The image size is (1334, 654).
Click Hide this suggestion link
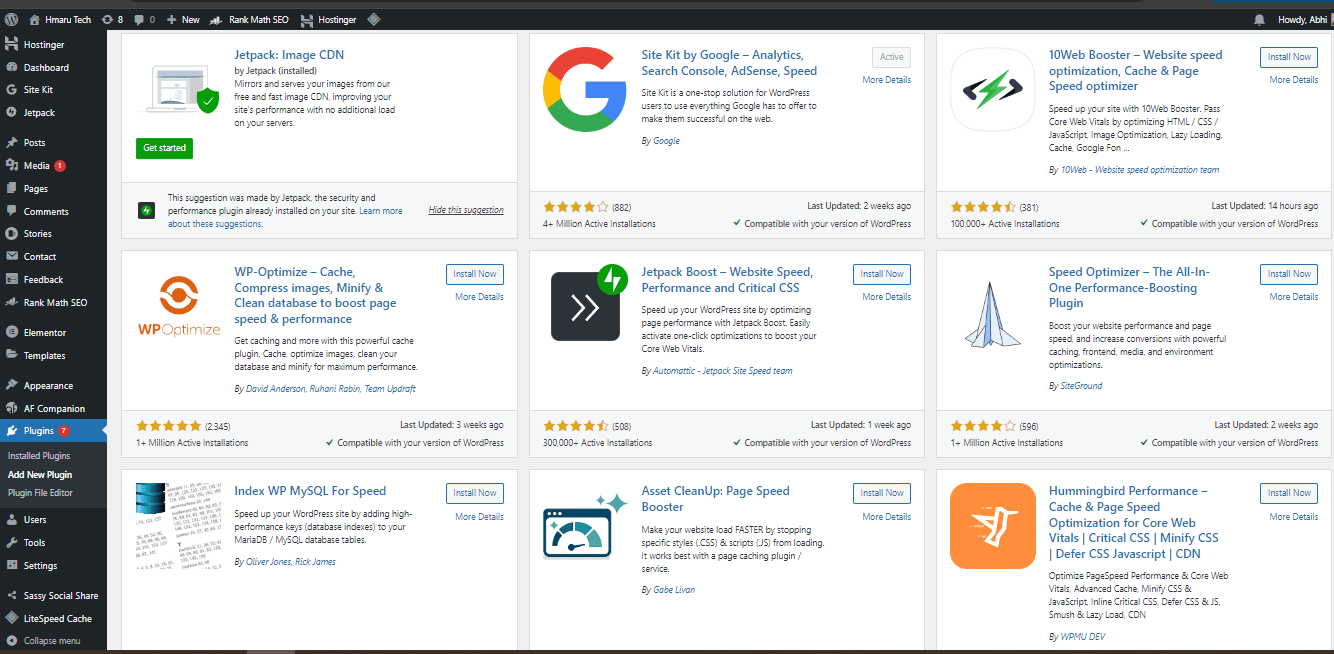coord(466,210)
